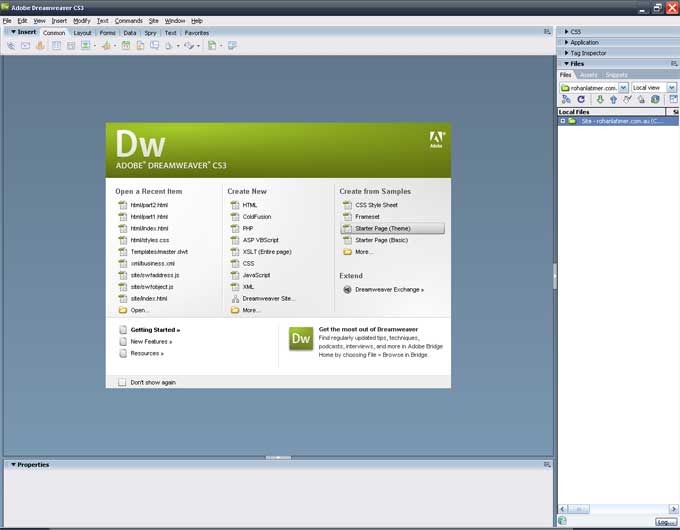Insert the Date using the calendar icon
The image size is (680, 530).
click(126, 46)
